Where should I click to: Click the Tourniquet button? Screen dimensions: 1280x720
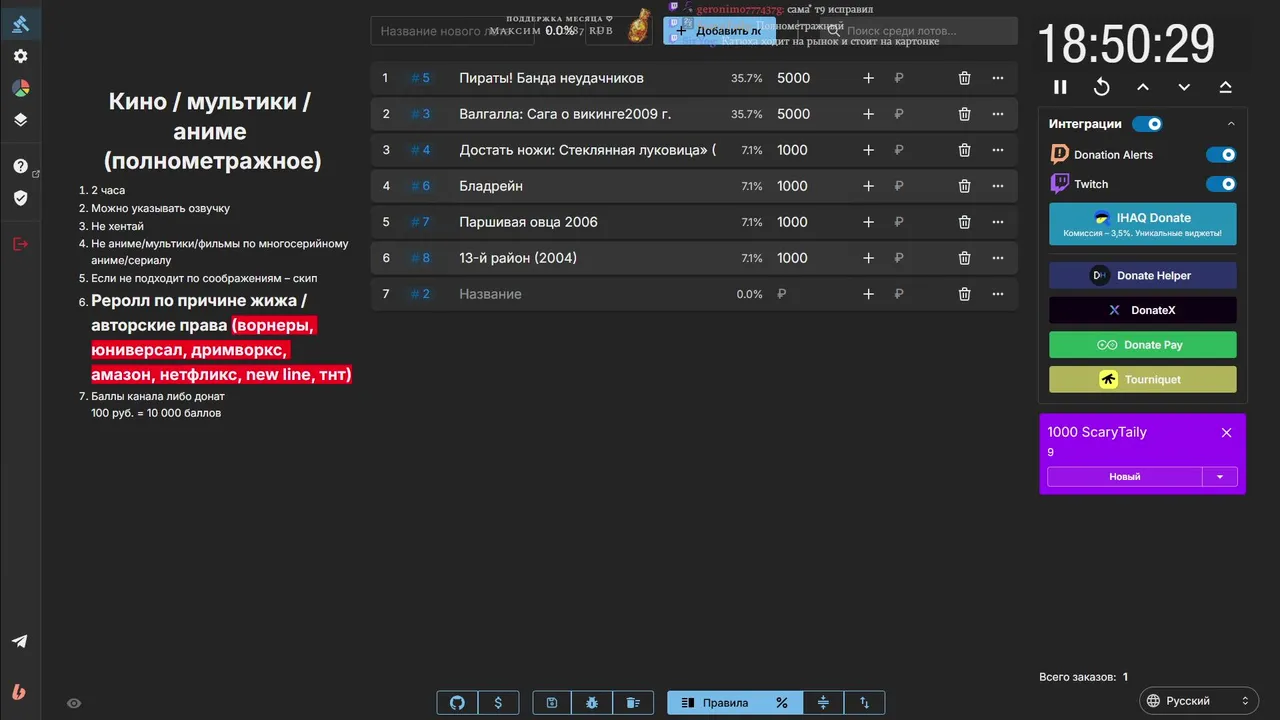[1143, 380]
